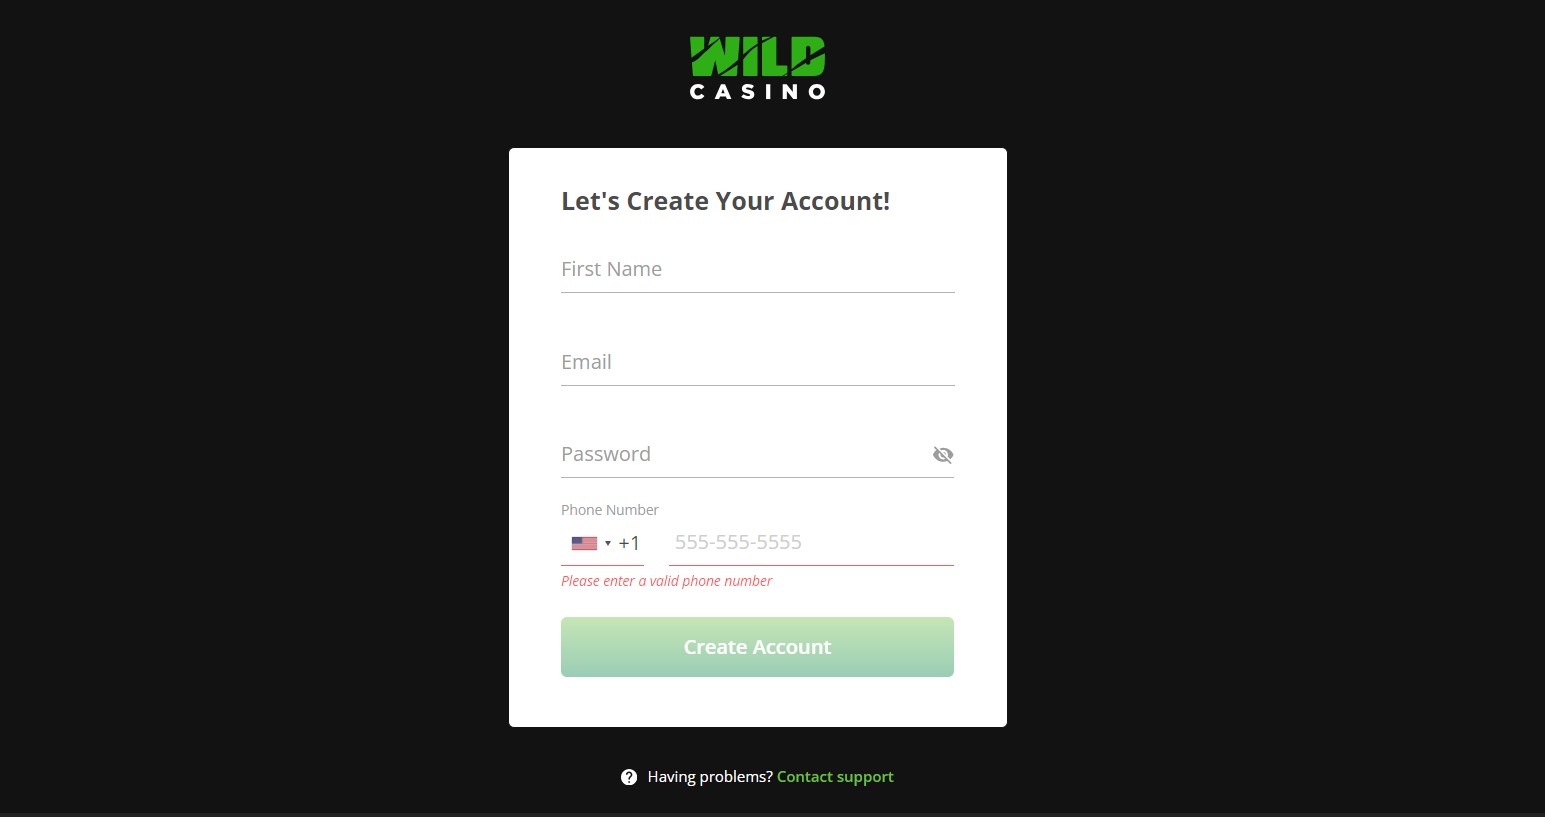Expand the country selector dropdown arrow
1545x817 pixels.
pos(608,544)
